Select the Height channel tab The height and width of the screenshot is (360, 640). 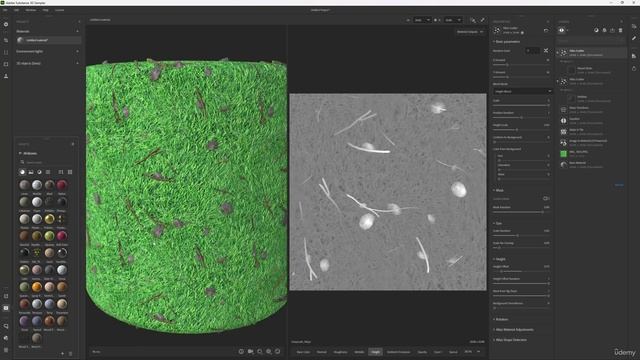point(376,351)
